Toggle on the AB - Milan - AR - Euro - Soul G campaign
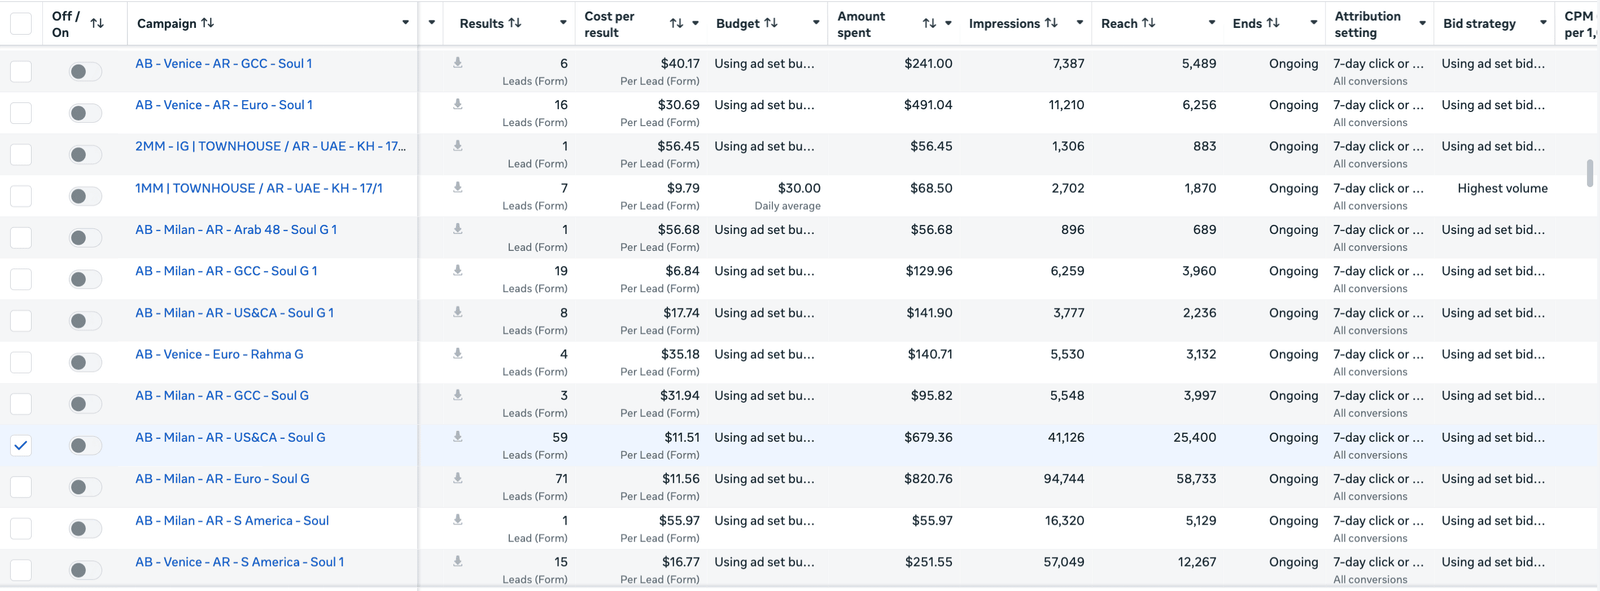The width and height of the screenshot is (1600, 591). tap(85, 487)
